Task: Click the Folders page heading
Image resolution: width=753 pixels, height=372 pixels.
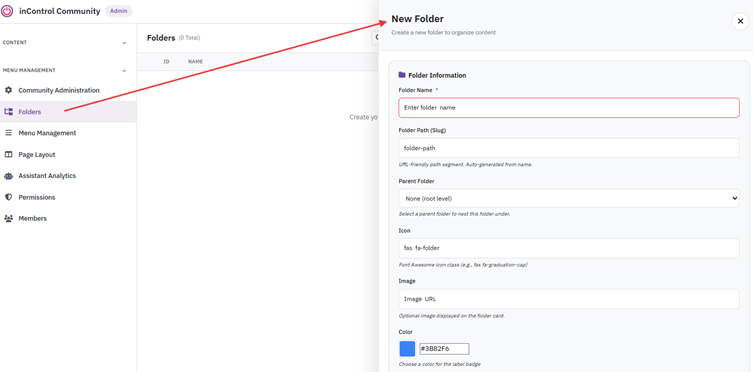Action: (161, 38)
